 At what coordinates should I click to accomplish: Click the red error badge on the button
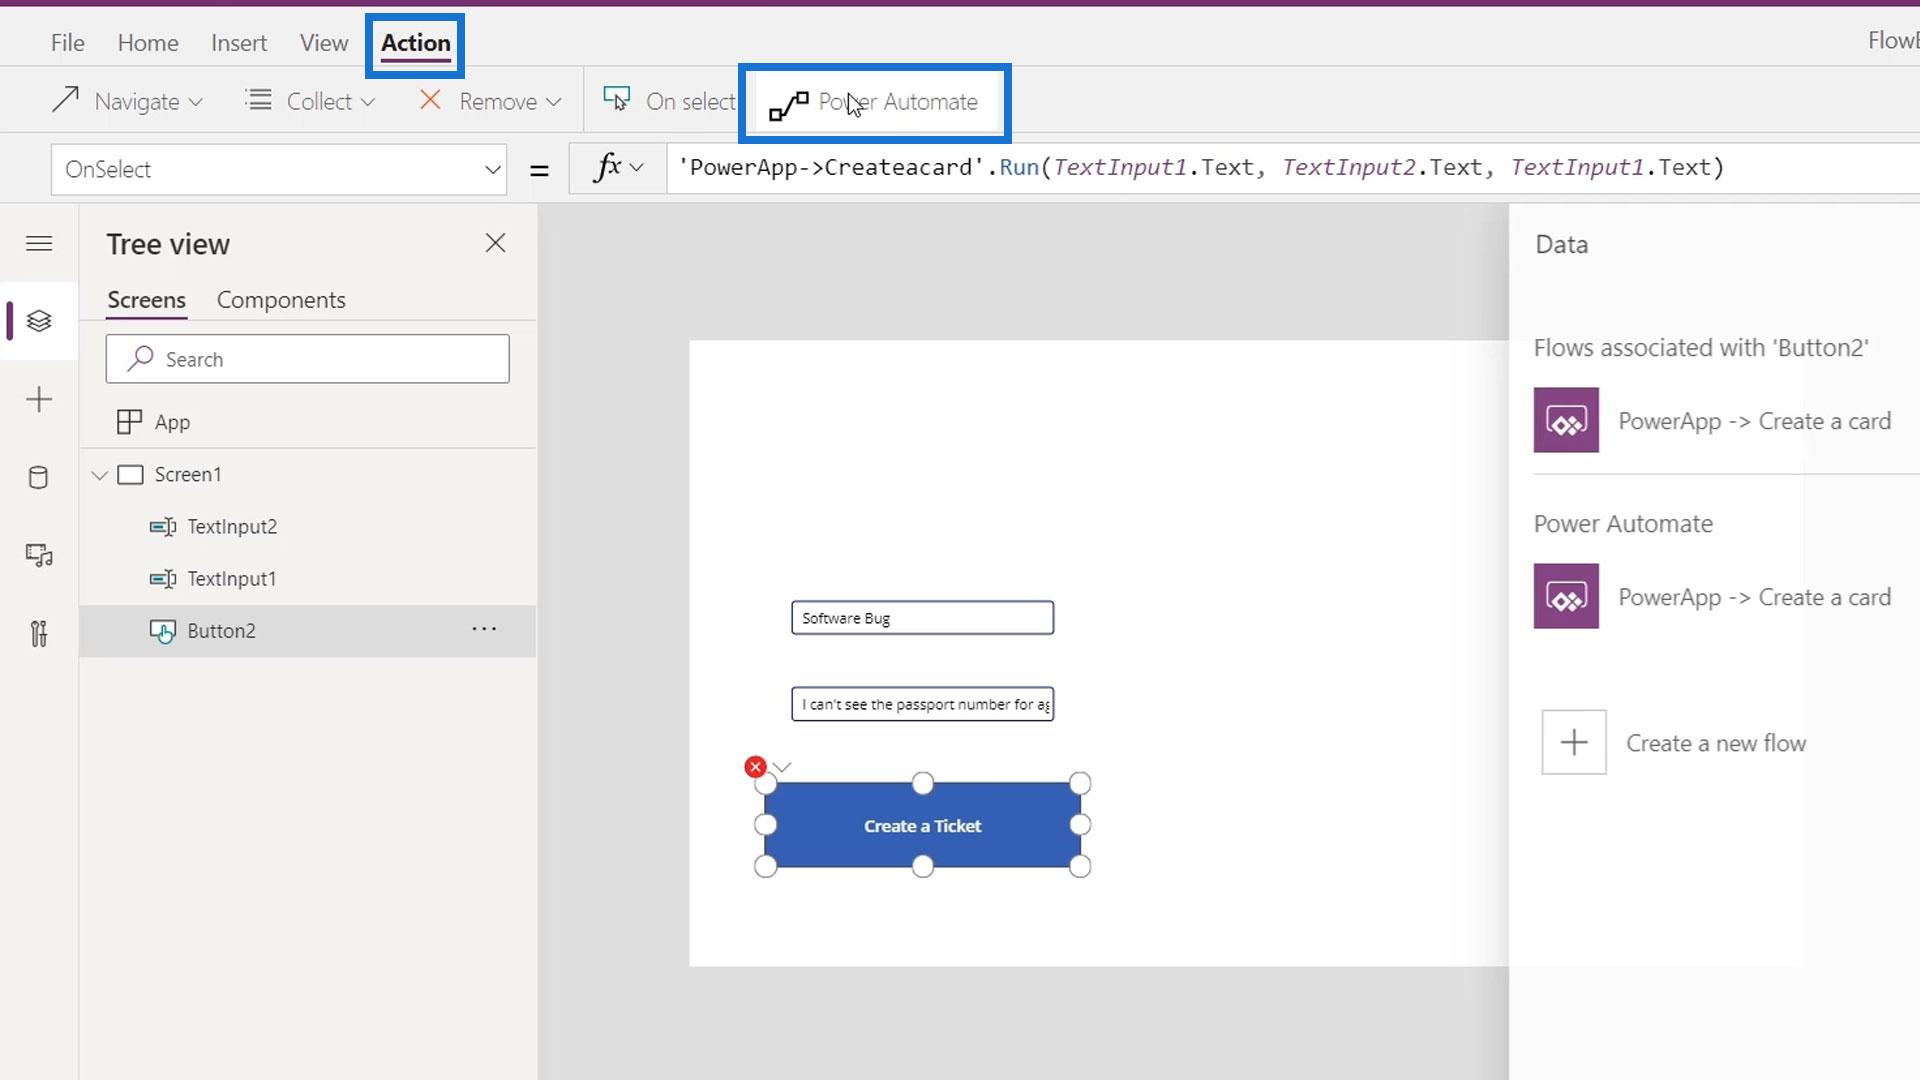coord(755,767)
